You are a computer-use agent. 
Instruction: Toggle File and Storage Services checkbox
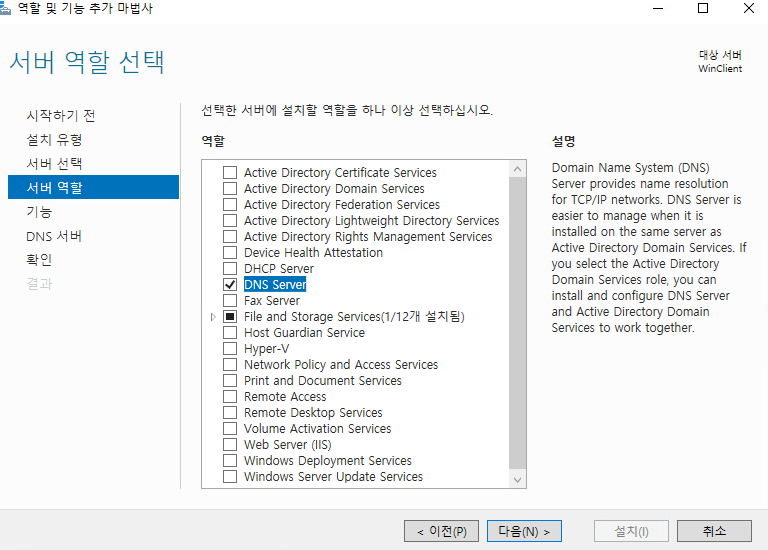click(x=230, y=316)
